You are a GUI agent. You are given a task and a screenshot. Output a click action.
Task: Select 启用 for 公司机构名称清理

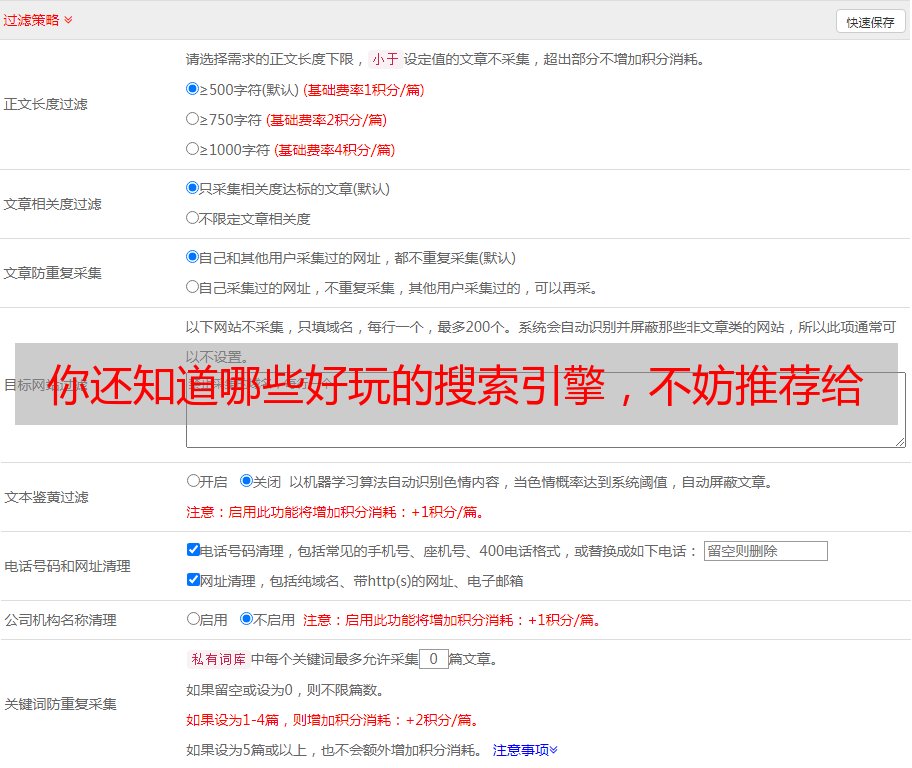point(194,619)
